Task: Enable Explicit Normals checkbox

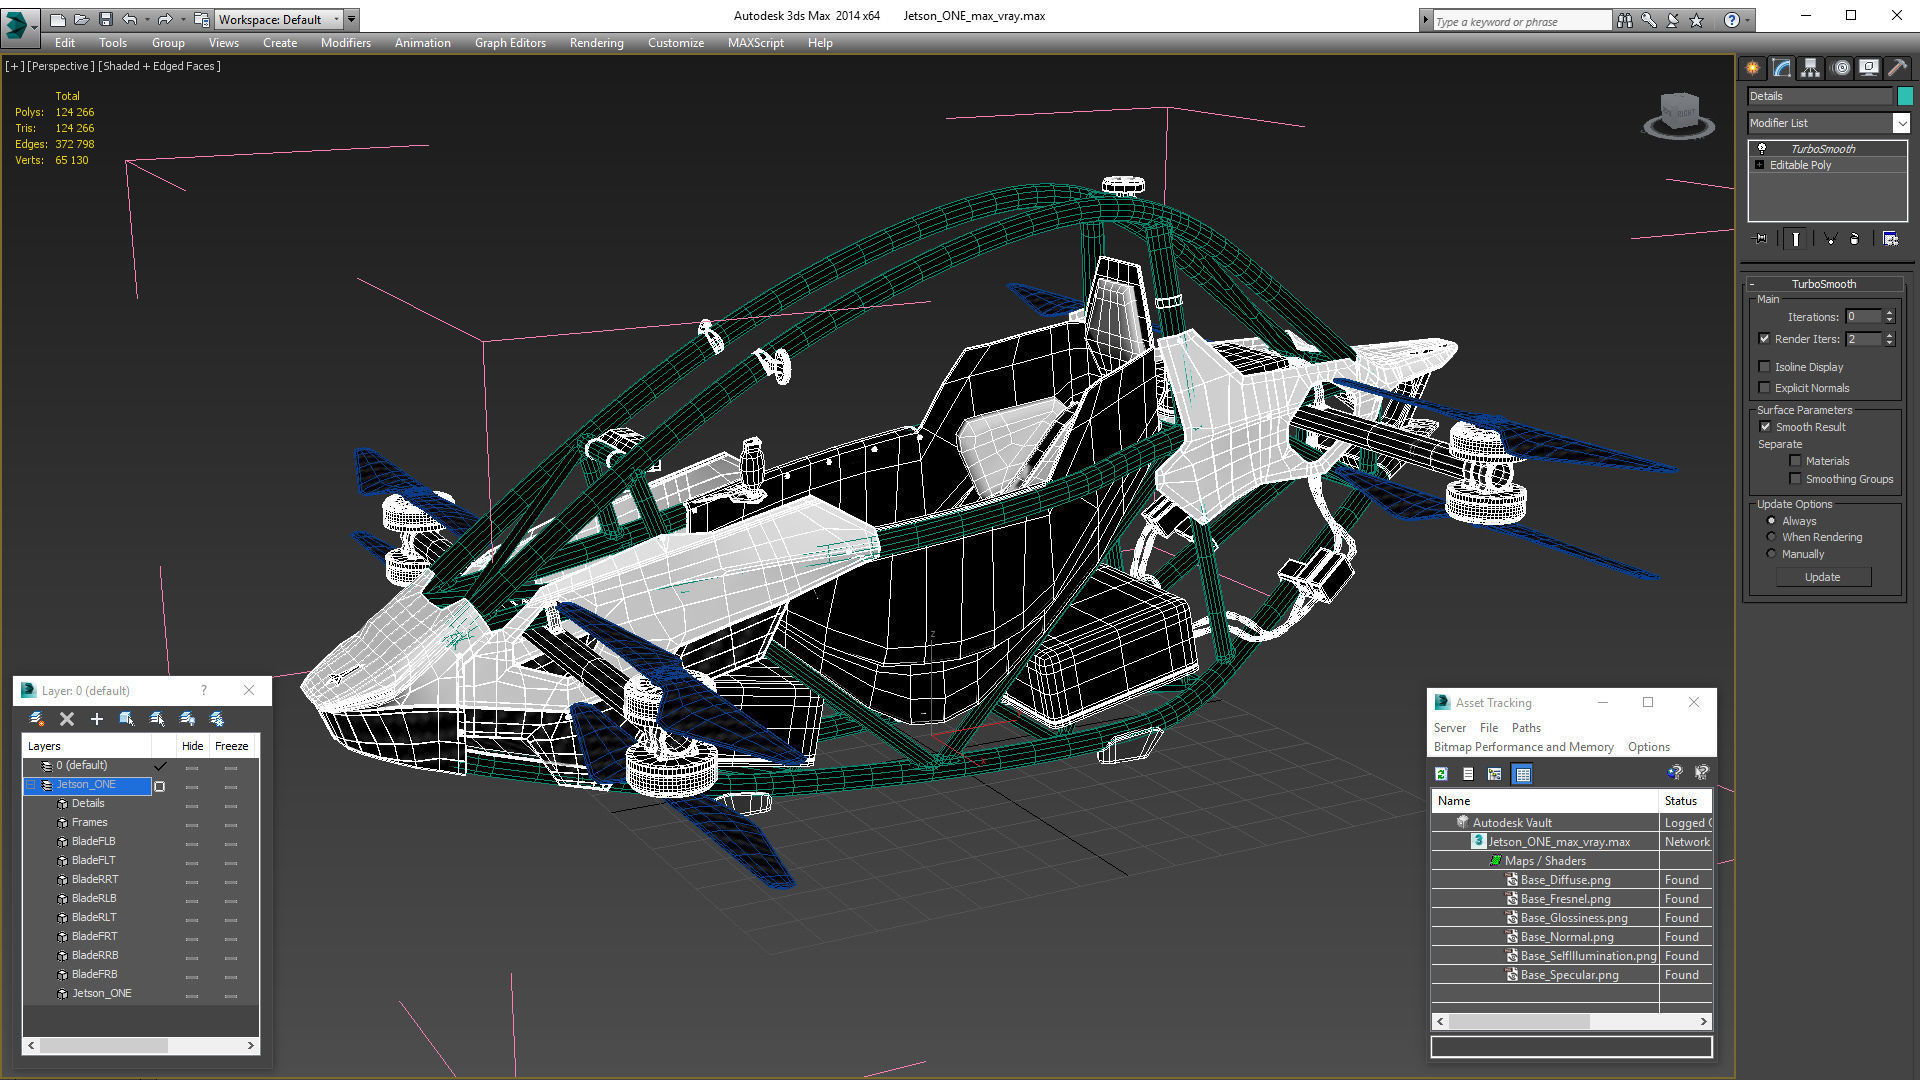Action: 1764,388
